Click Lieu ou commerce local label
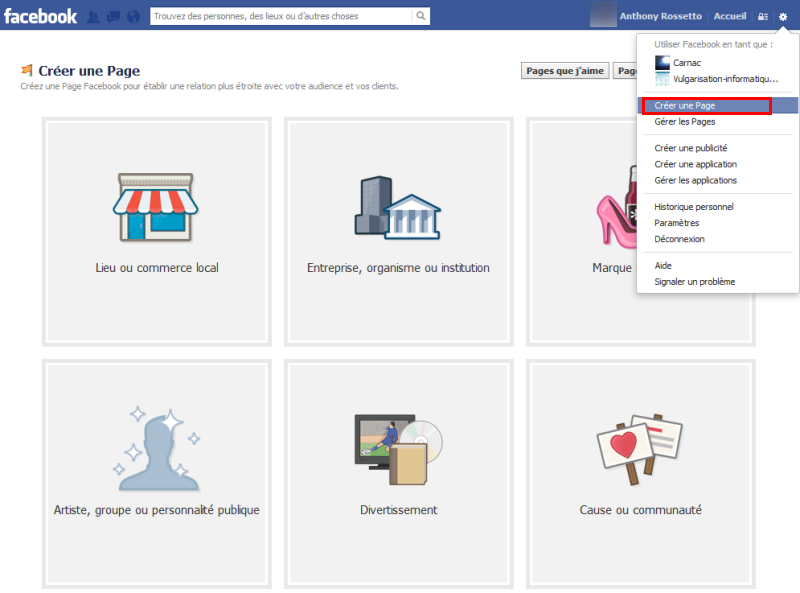 coord(157,268)
